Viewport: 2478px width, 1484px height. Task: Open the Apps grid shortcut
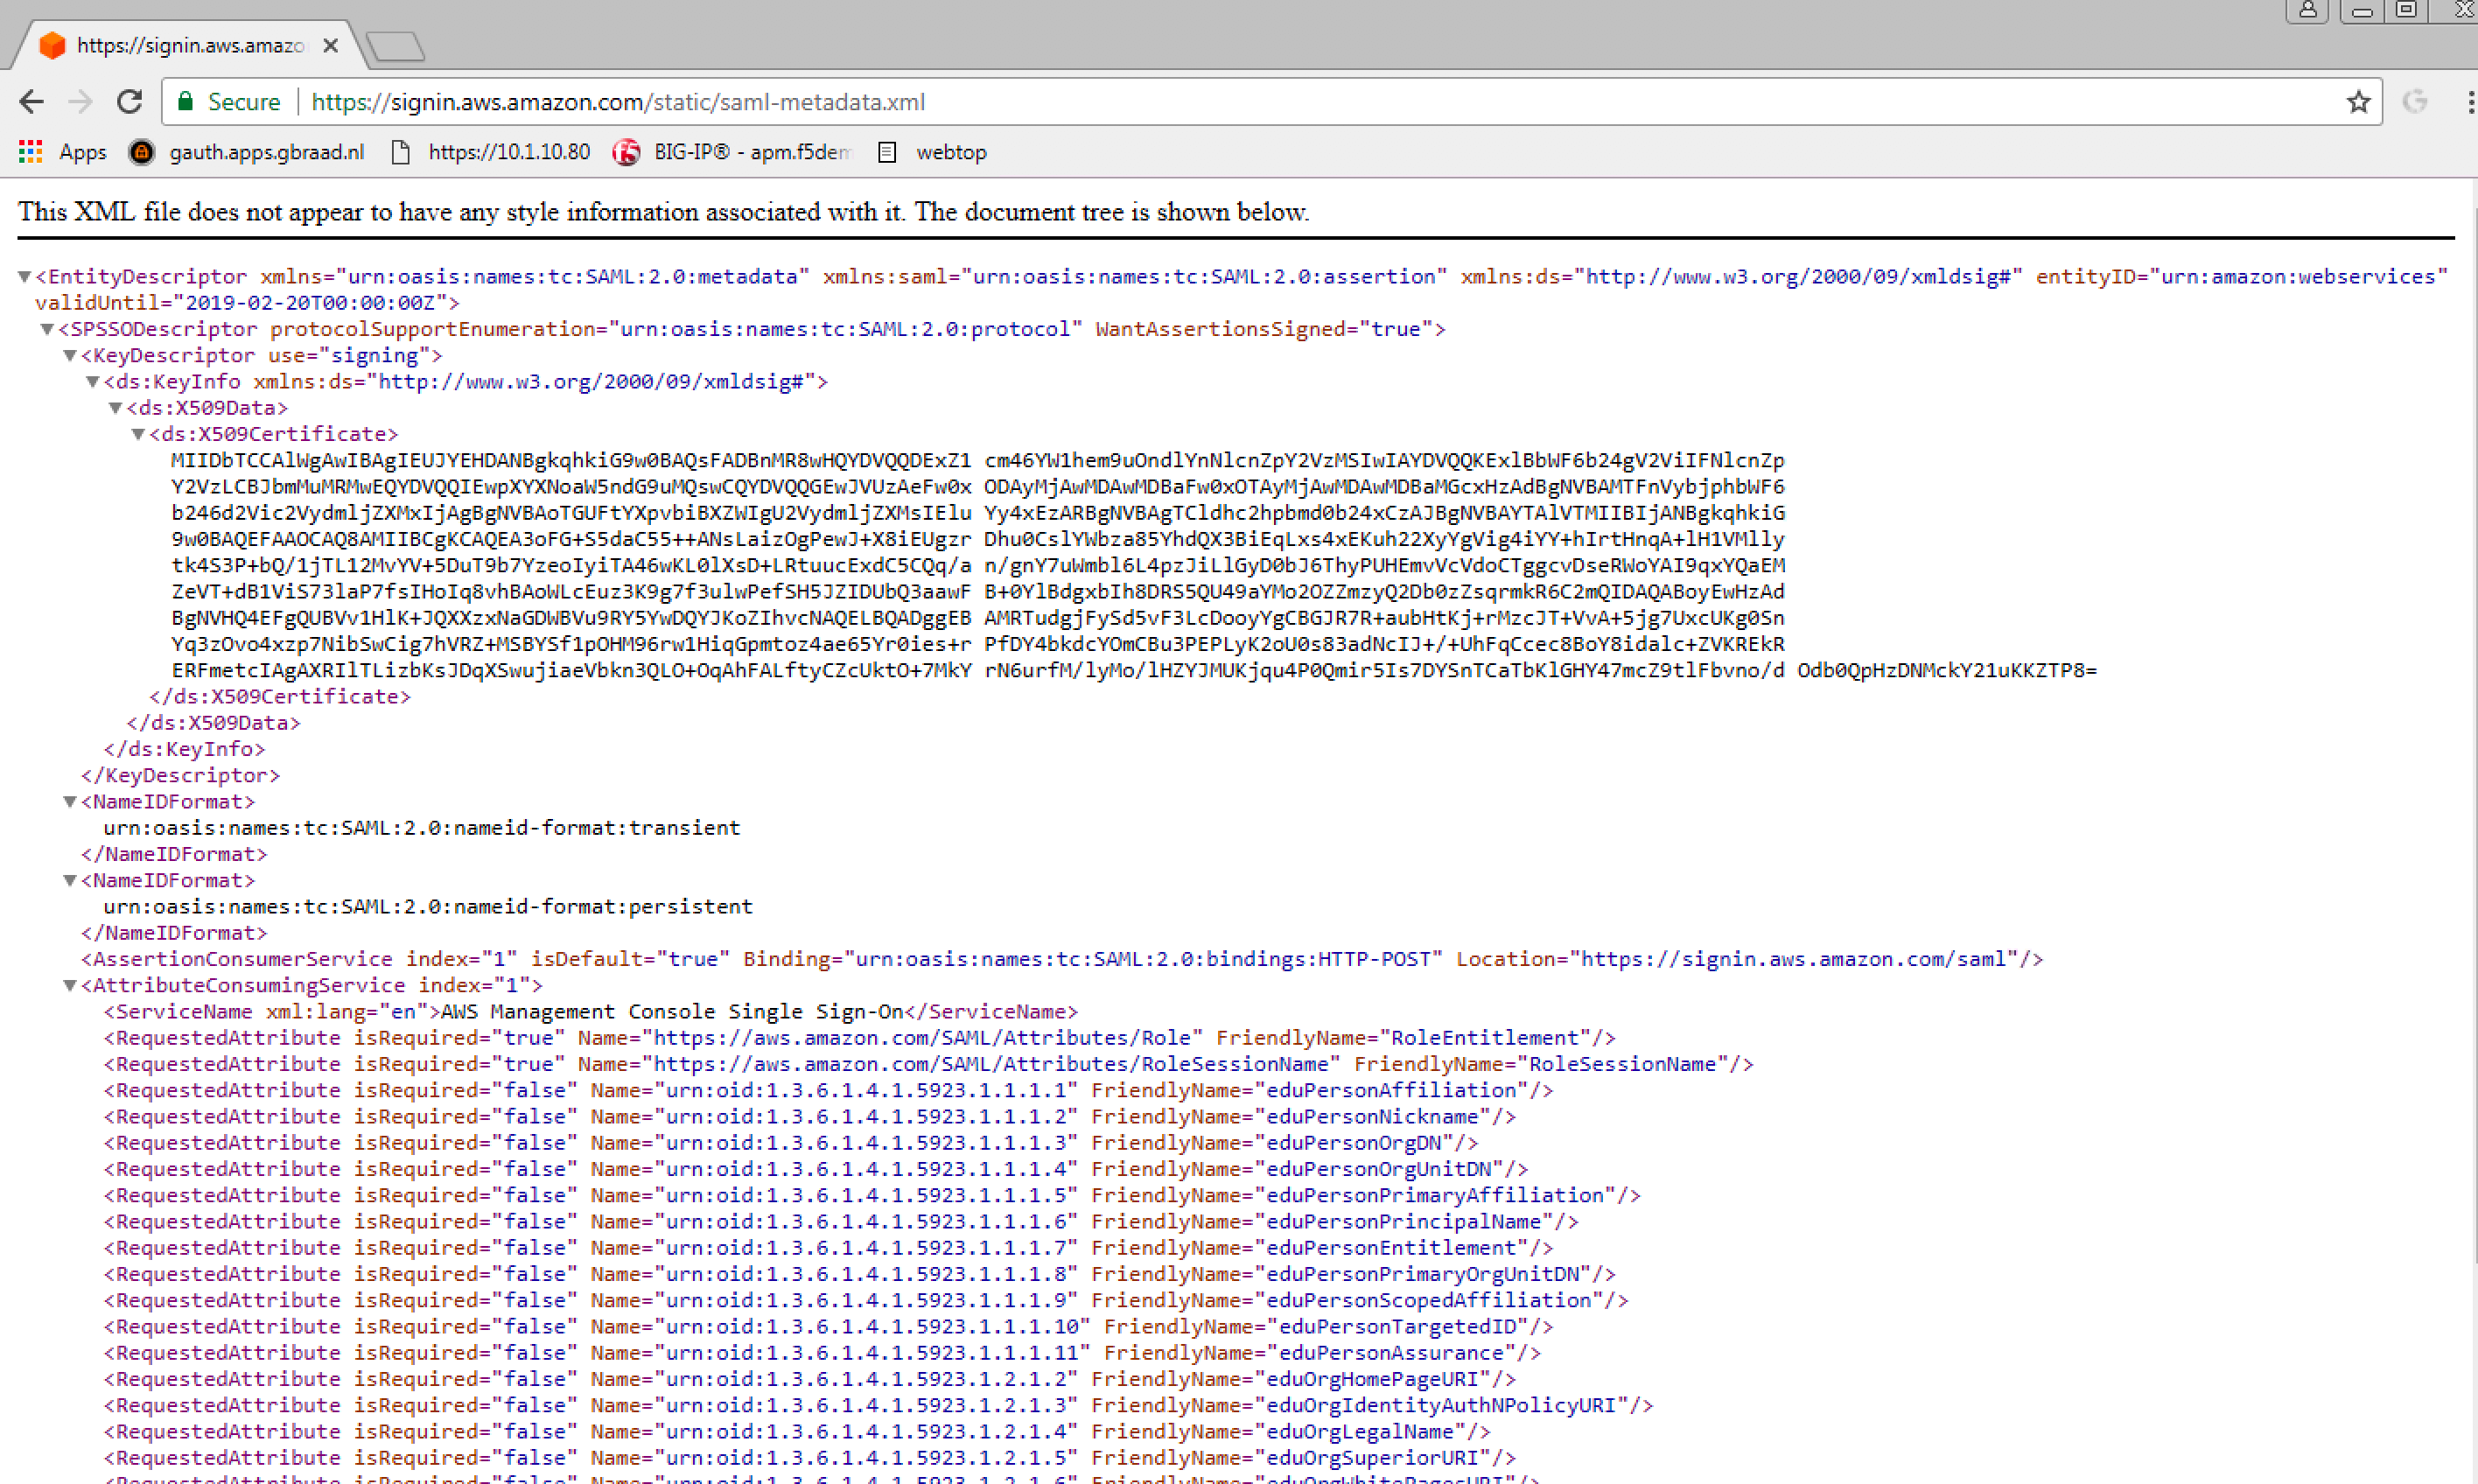click(x=62, y=152)
